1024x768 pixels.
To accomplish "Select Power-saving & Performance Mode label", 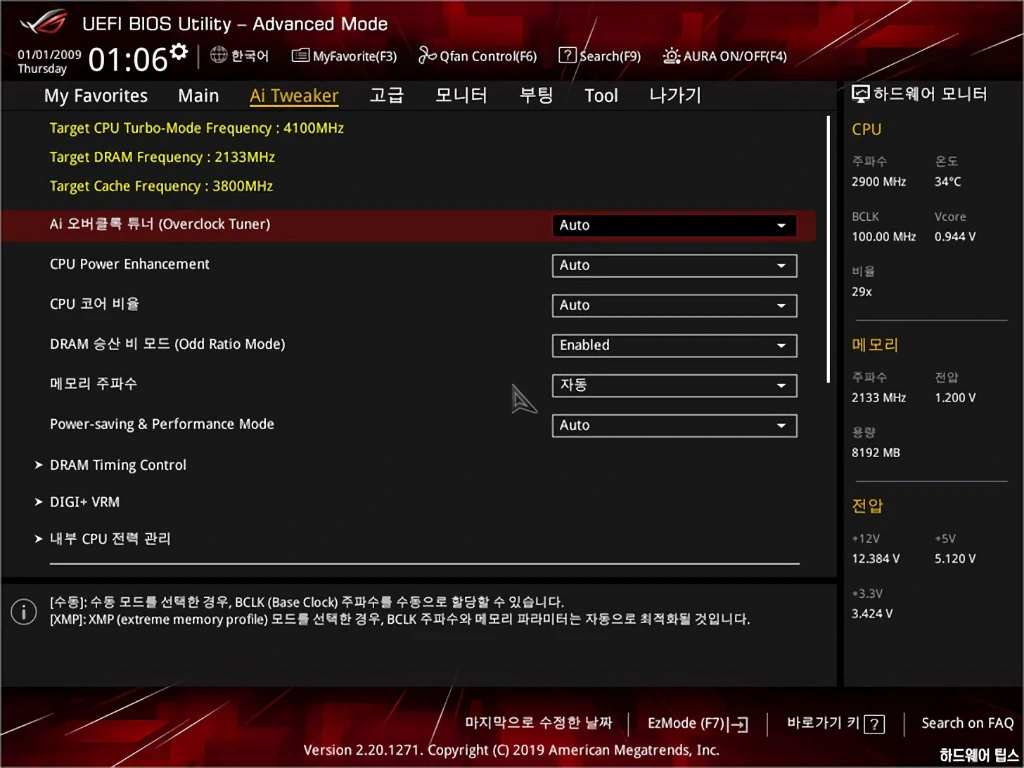I will click(162, 424).
